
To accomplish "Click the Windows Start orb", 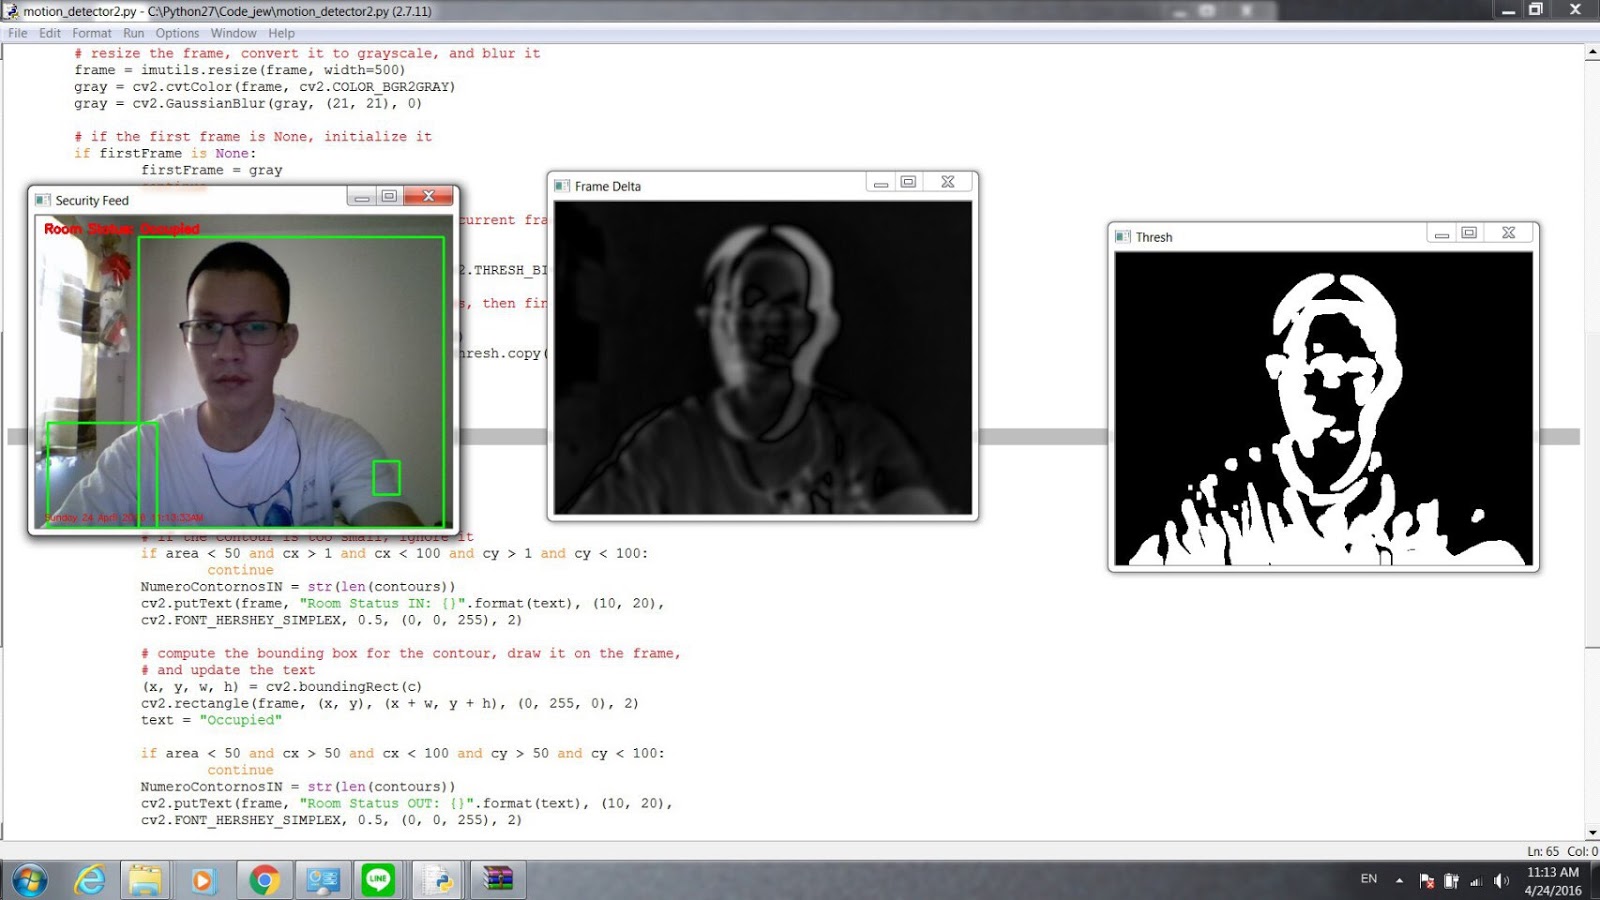I will coord(30,880).
